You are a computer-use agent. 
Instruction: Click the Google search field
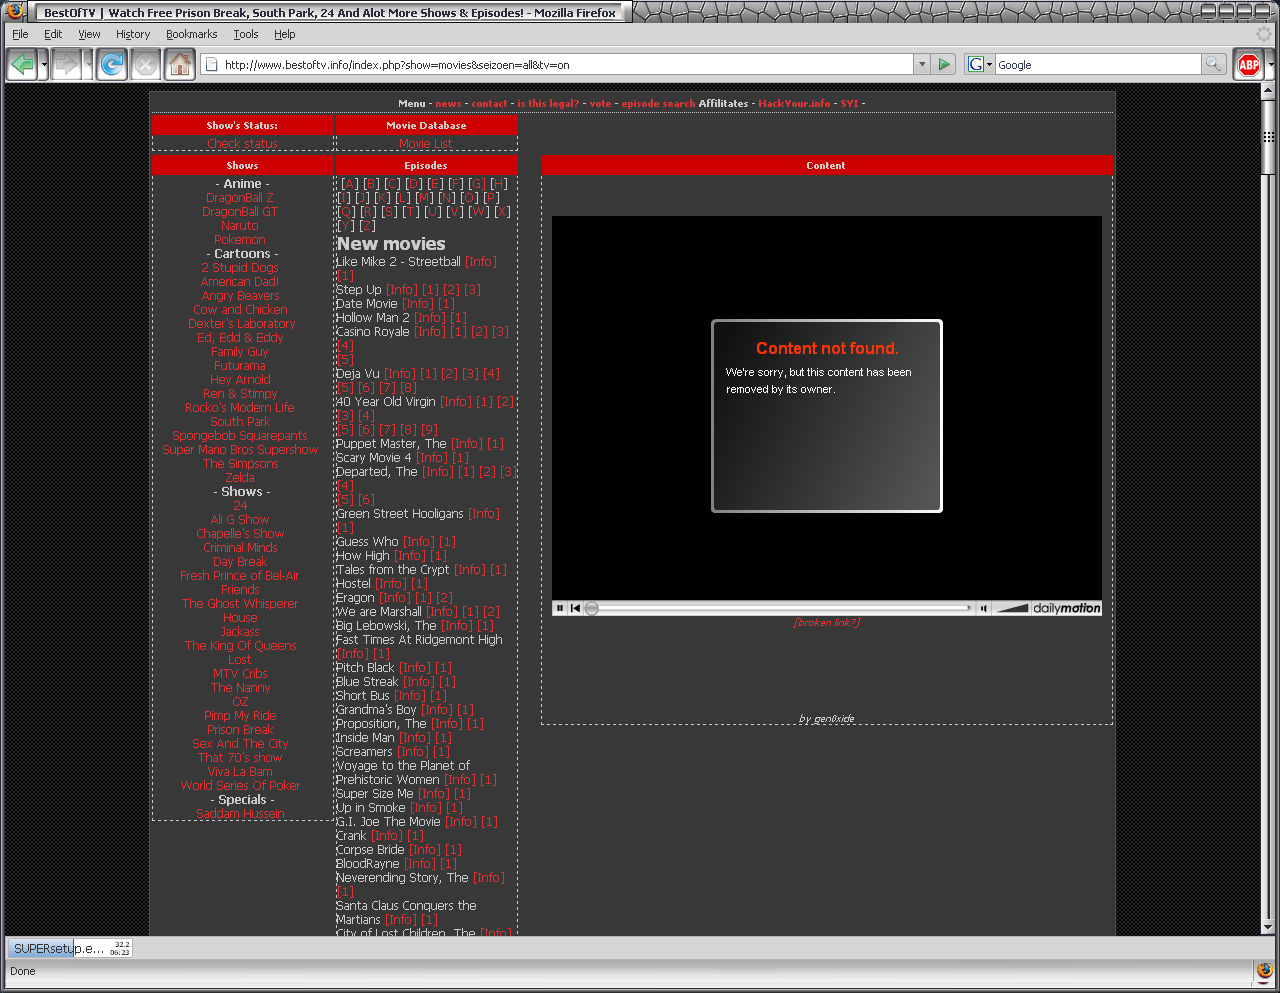pos(1097,65)
